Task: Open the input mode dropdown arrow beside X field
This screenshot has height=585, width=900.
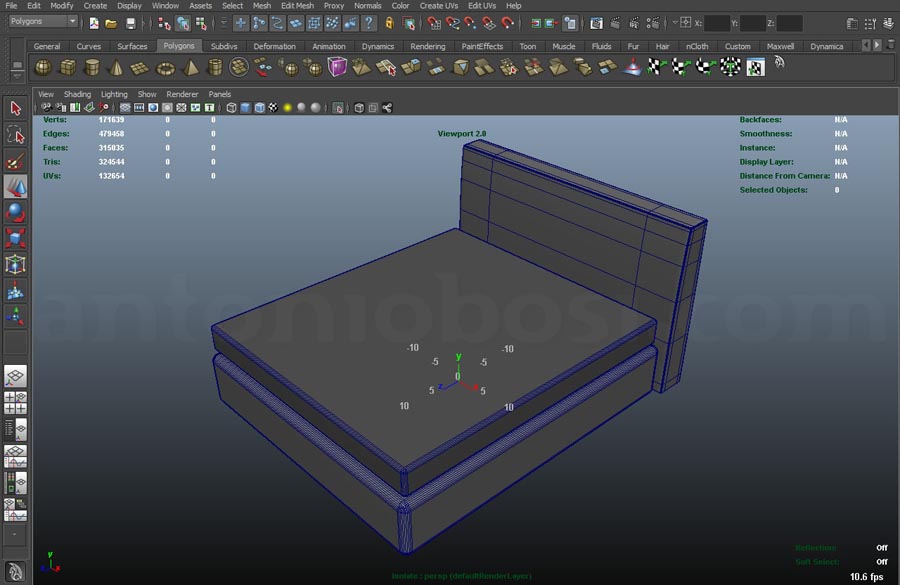Action: (675, 22)
